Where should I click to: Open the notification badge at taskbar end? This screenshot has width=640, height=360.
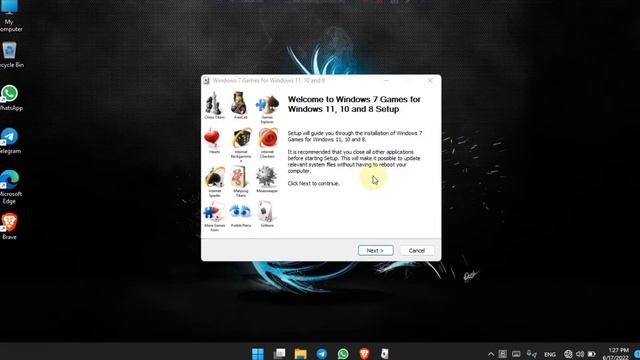[x=637, y=354]
